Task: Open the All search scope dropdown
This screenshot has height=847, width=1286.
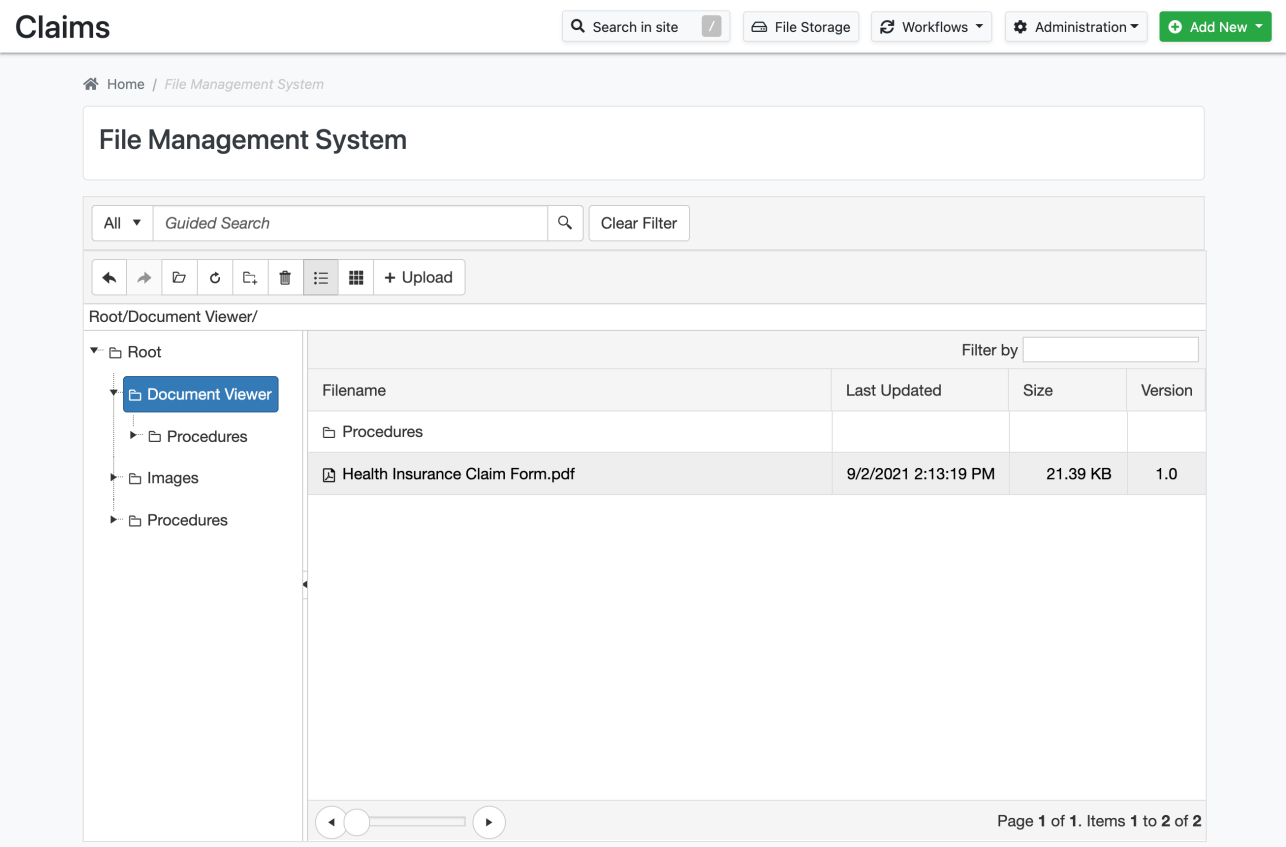Action: point(121,223)
